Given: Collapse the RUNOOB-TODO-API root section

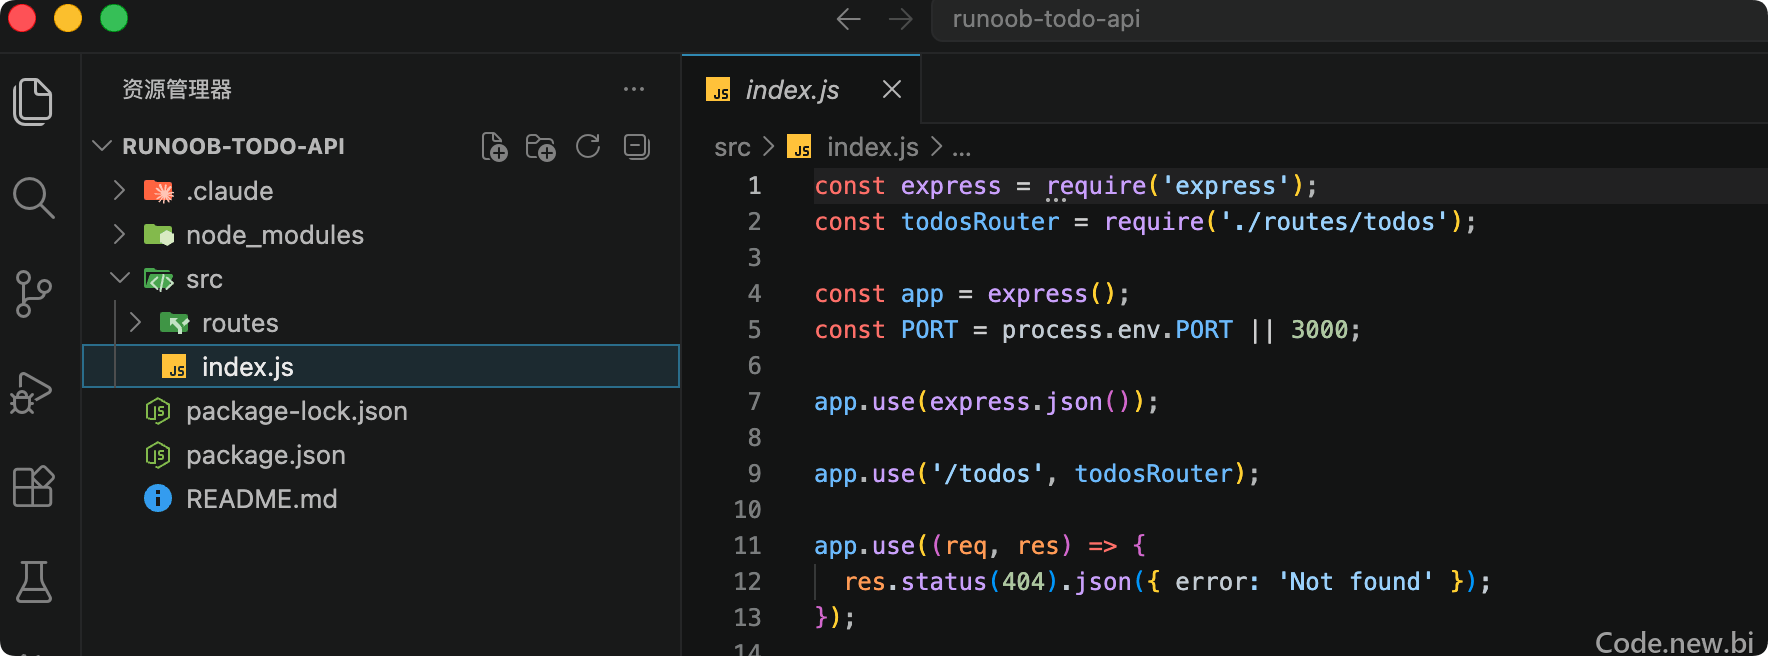Looking at the screenshot, I should [x=101, y=146].
